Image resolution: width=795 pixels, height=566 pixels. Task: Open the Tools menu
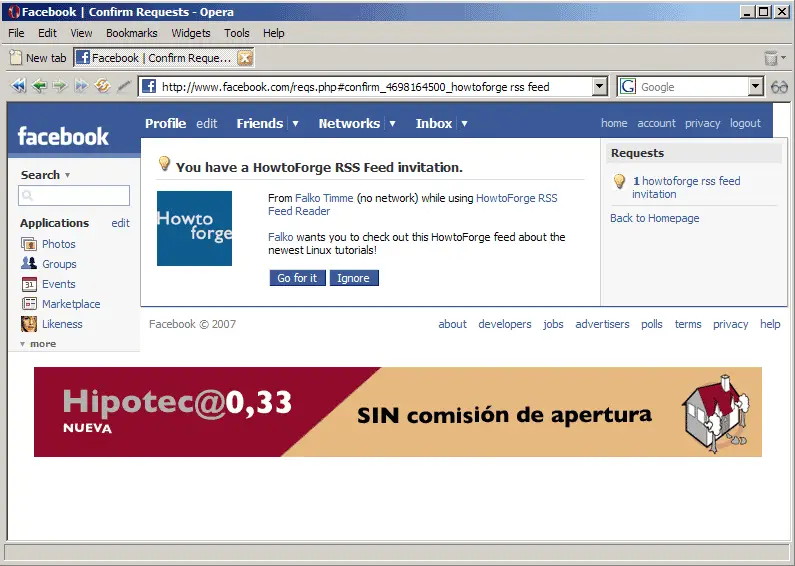click(x=237, y=33)
